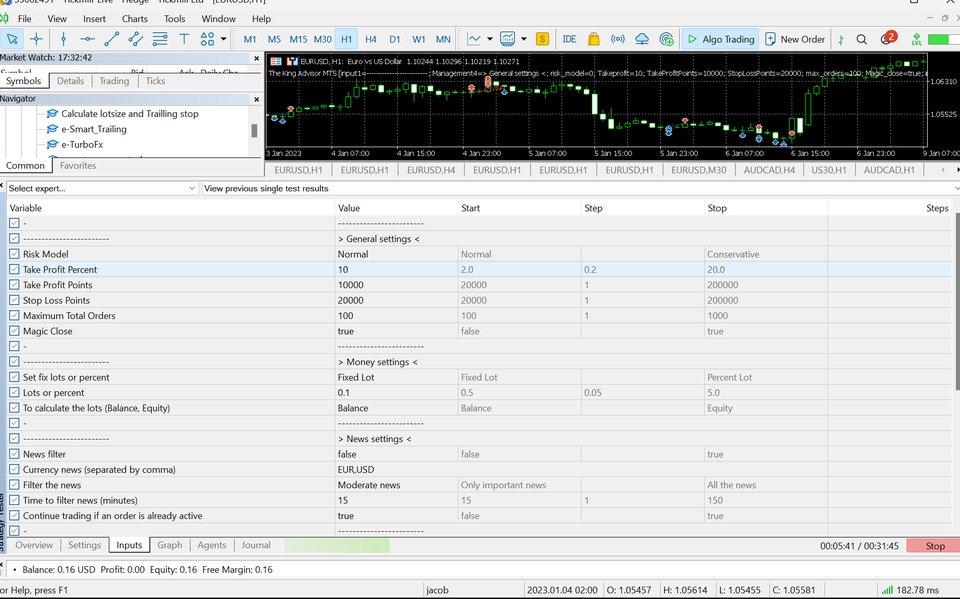Uncheck the Take Profit Percent checkbox
960x599 pixels.
click(14, 270)
